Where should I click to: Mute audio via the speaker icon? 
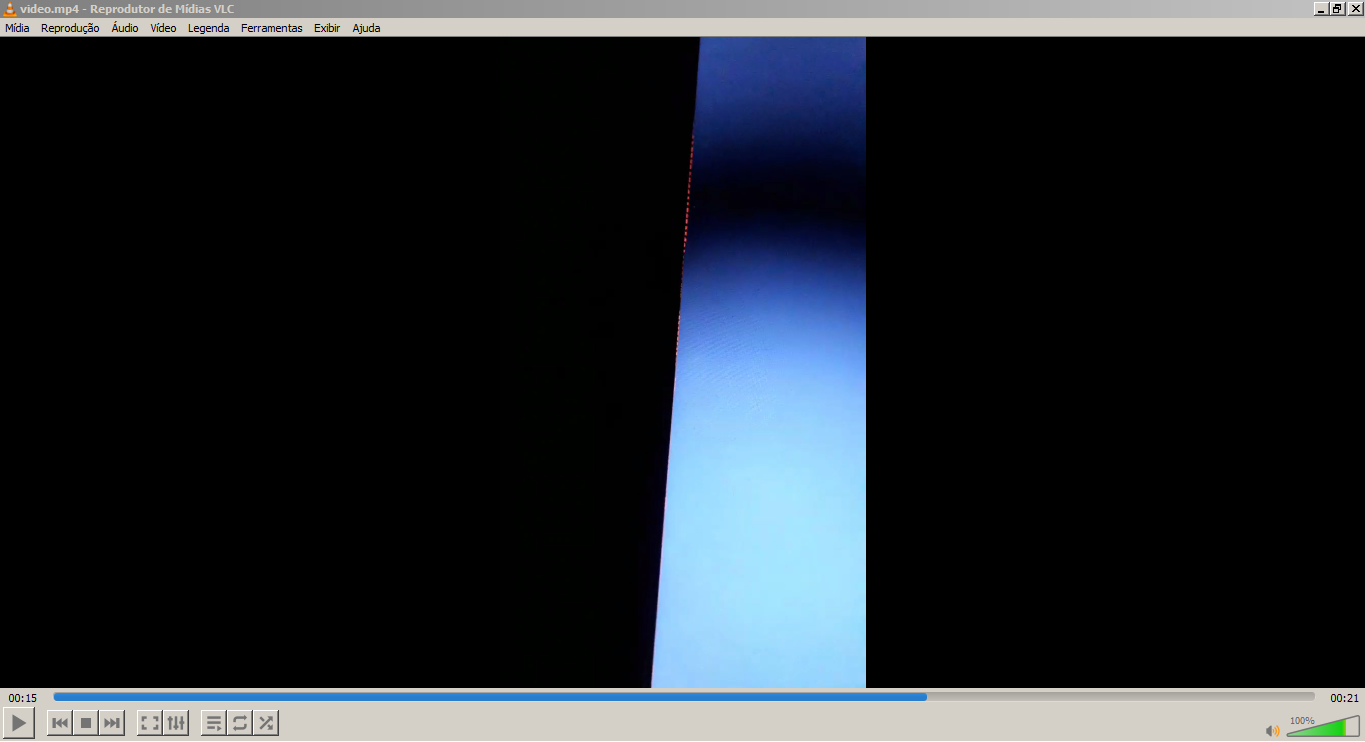tap(1272, 730)
